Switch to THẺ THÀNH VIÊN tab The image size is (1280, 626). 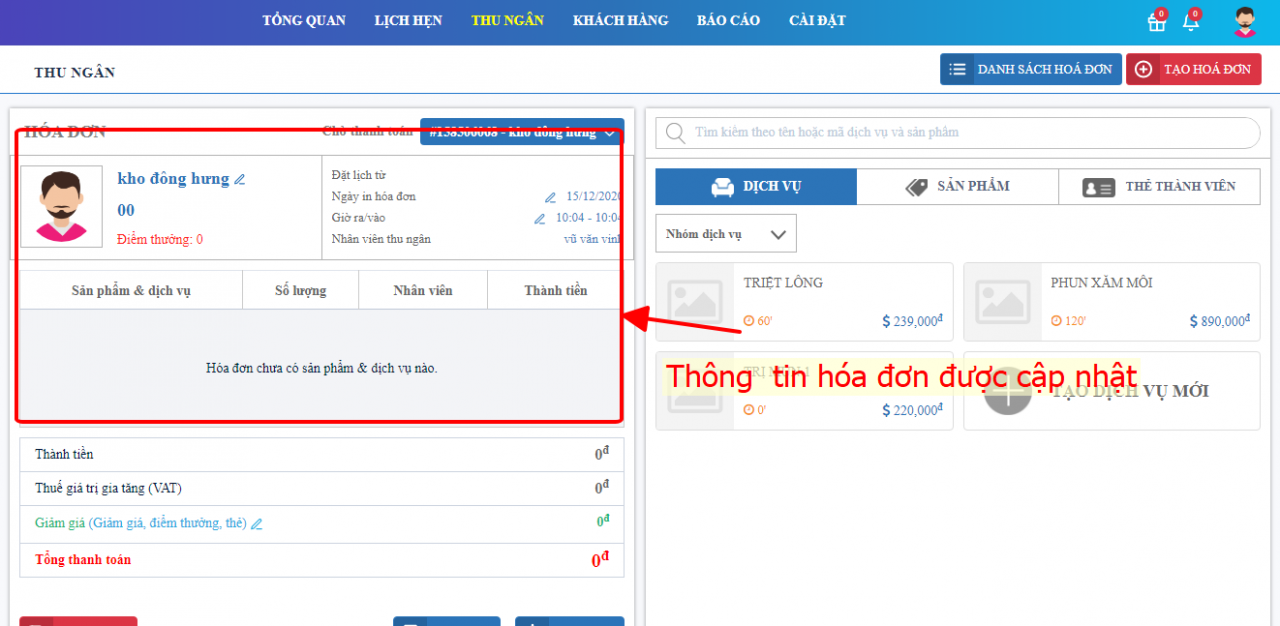pyautogui.click(x=1159, y=187)
